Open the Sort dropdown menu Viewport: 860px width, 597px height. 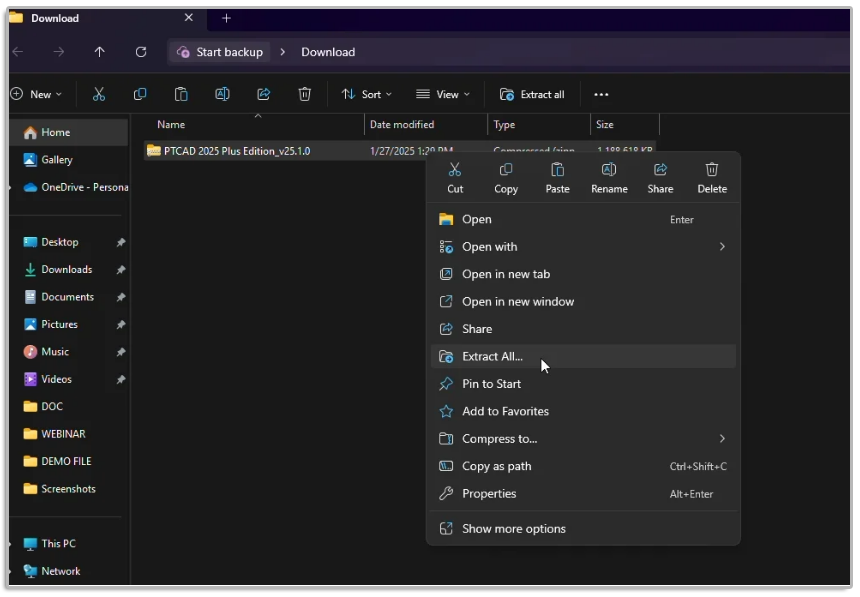click(x=367, y=94)
